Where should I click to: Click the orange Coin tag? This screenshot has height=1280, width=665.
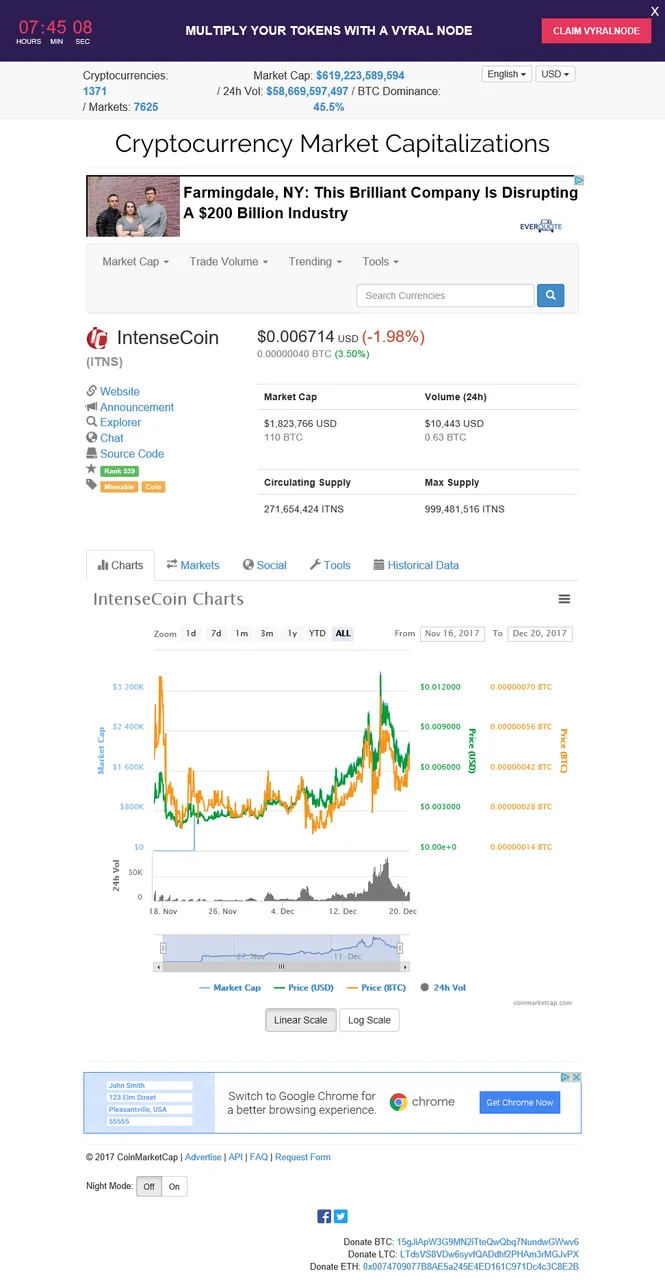pos(153,487)
